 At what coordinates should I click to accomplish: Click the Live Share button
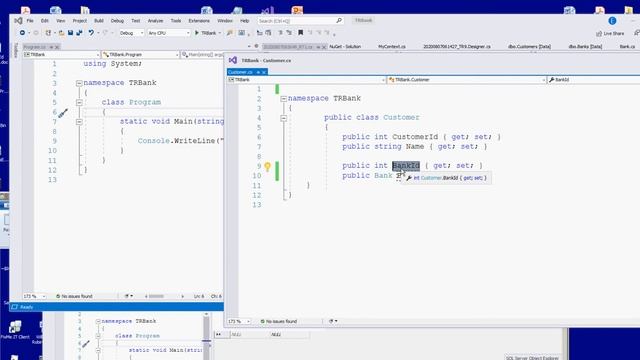pos(610,33)
